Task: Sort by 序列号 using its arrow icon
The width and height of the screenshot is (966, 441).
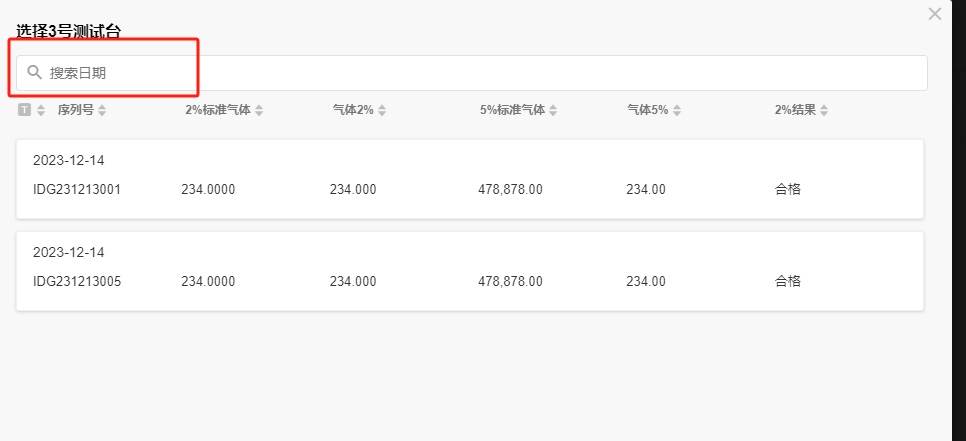Action: coord(102,110)
